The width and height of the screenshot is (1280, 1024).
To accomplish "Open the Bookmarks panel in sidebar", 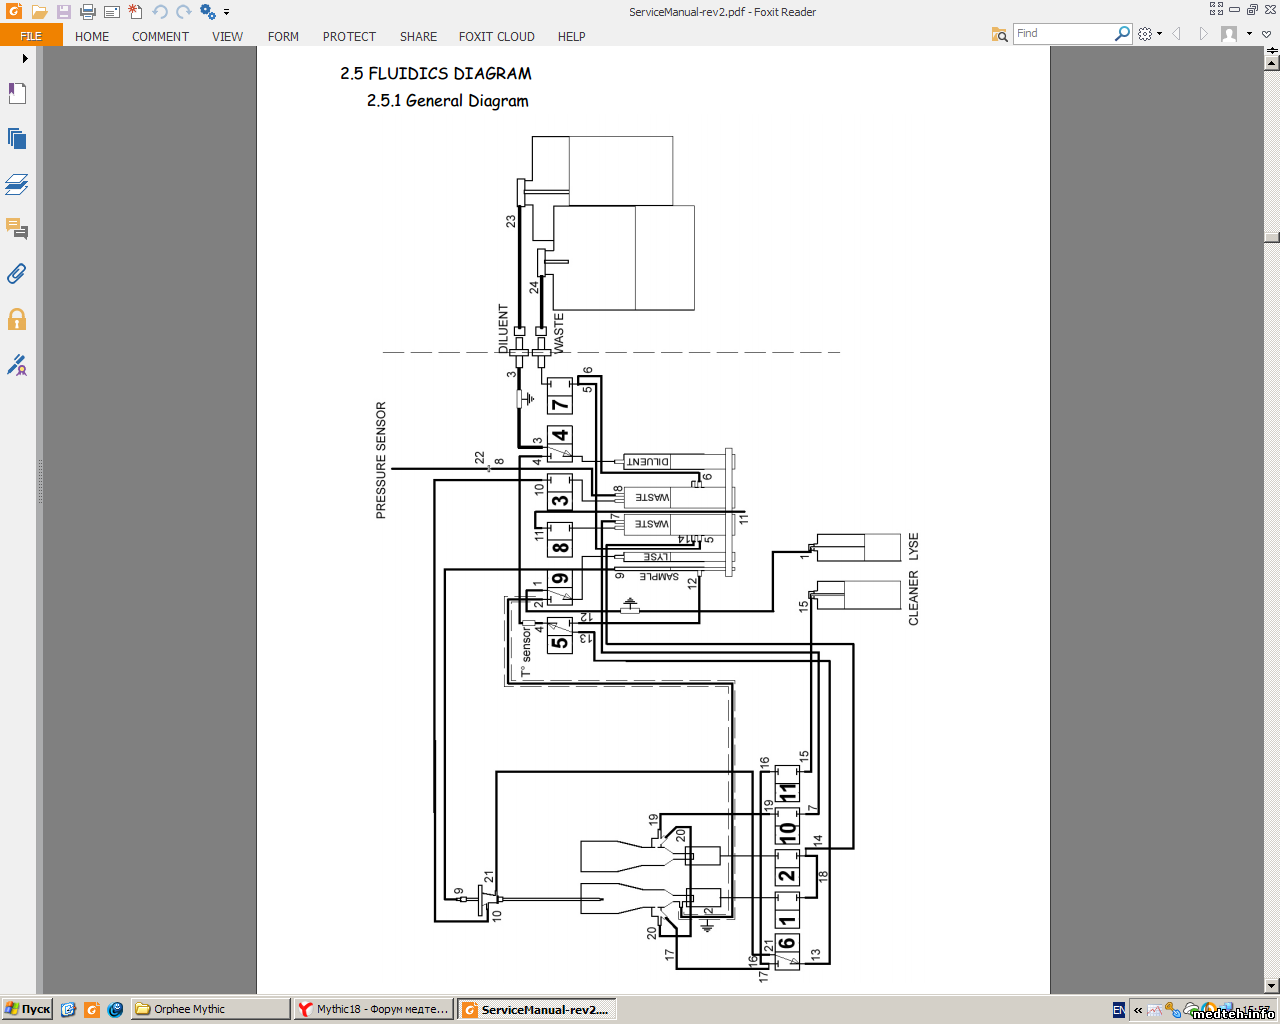I will [x=17, y=93].
